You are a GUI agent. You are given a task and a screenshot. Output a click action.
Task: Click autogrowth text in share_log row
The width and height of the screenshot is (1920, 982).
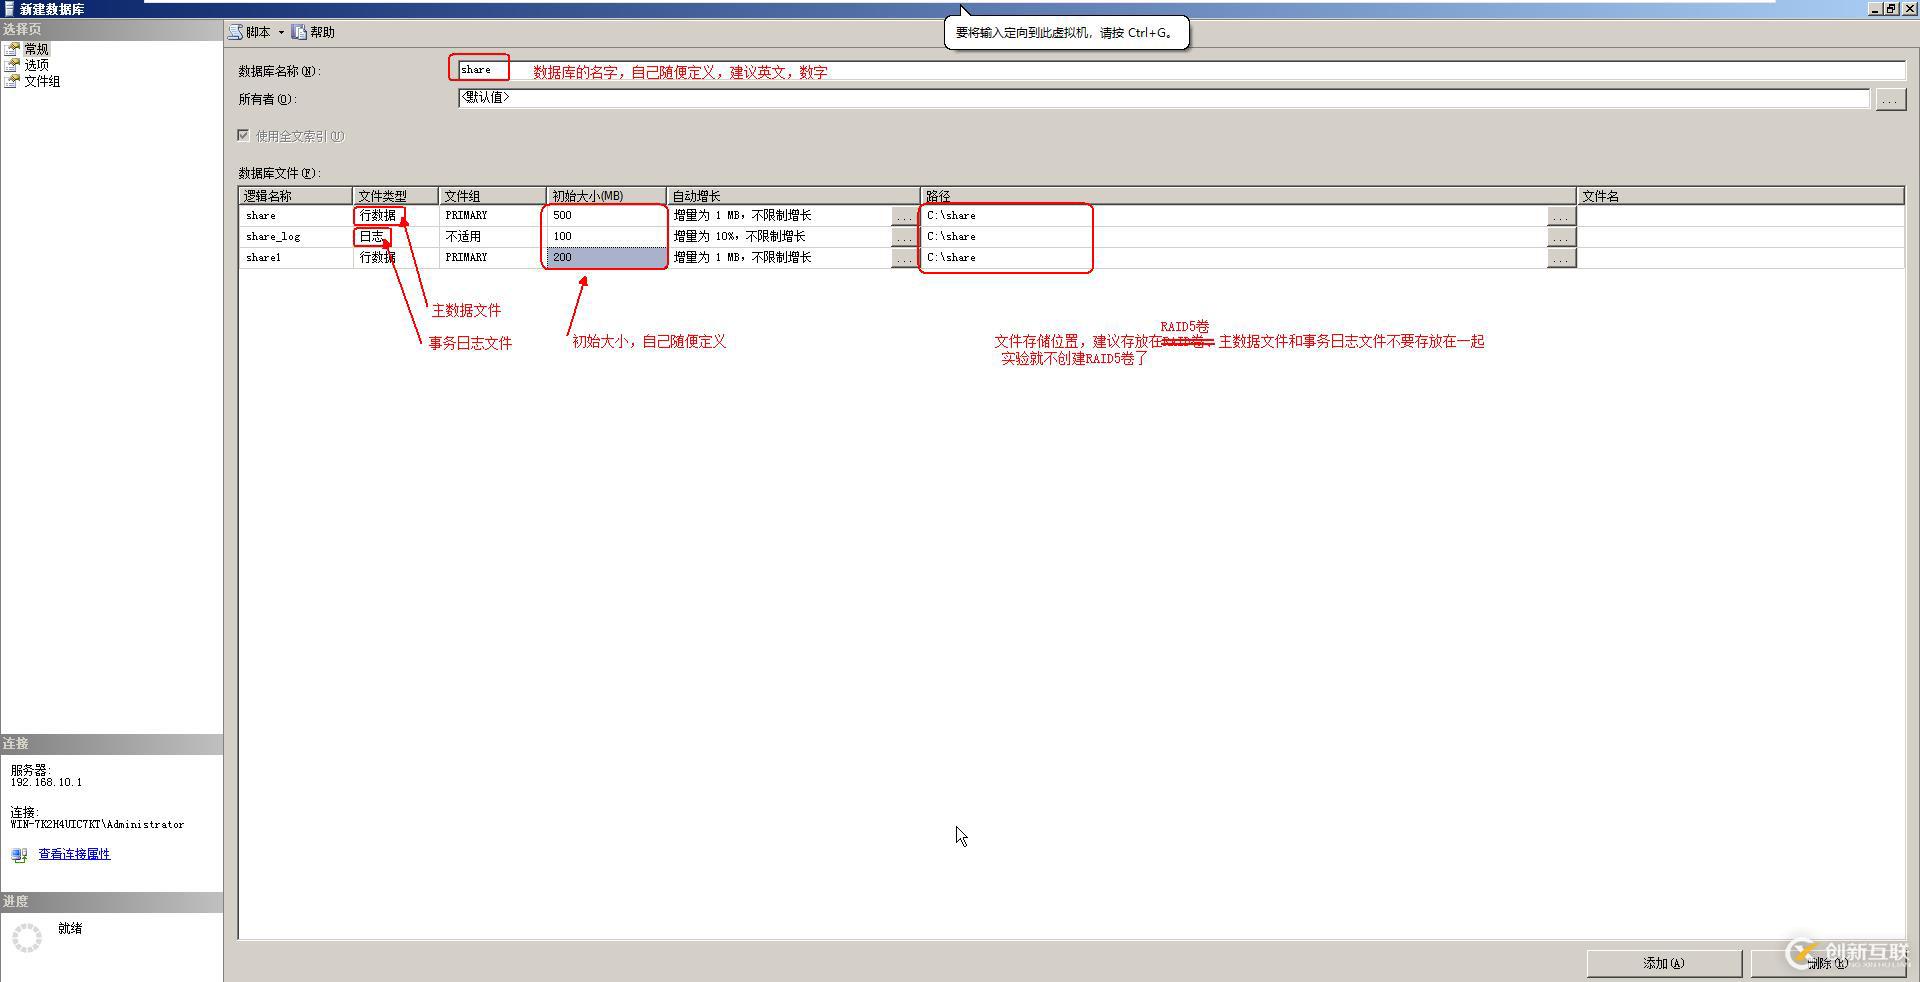[x=739, y=237]
